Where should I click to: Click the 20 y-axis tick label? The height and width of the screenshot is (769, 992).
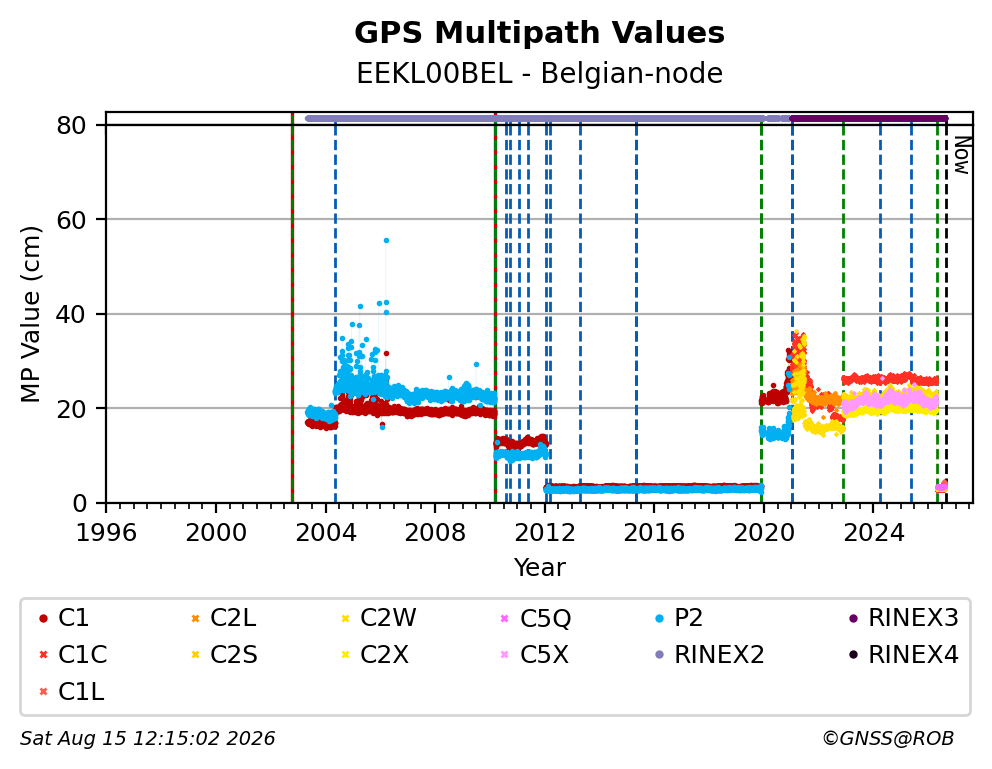pyautogui.click(x=71, y=409)
